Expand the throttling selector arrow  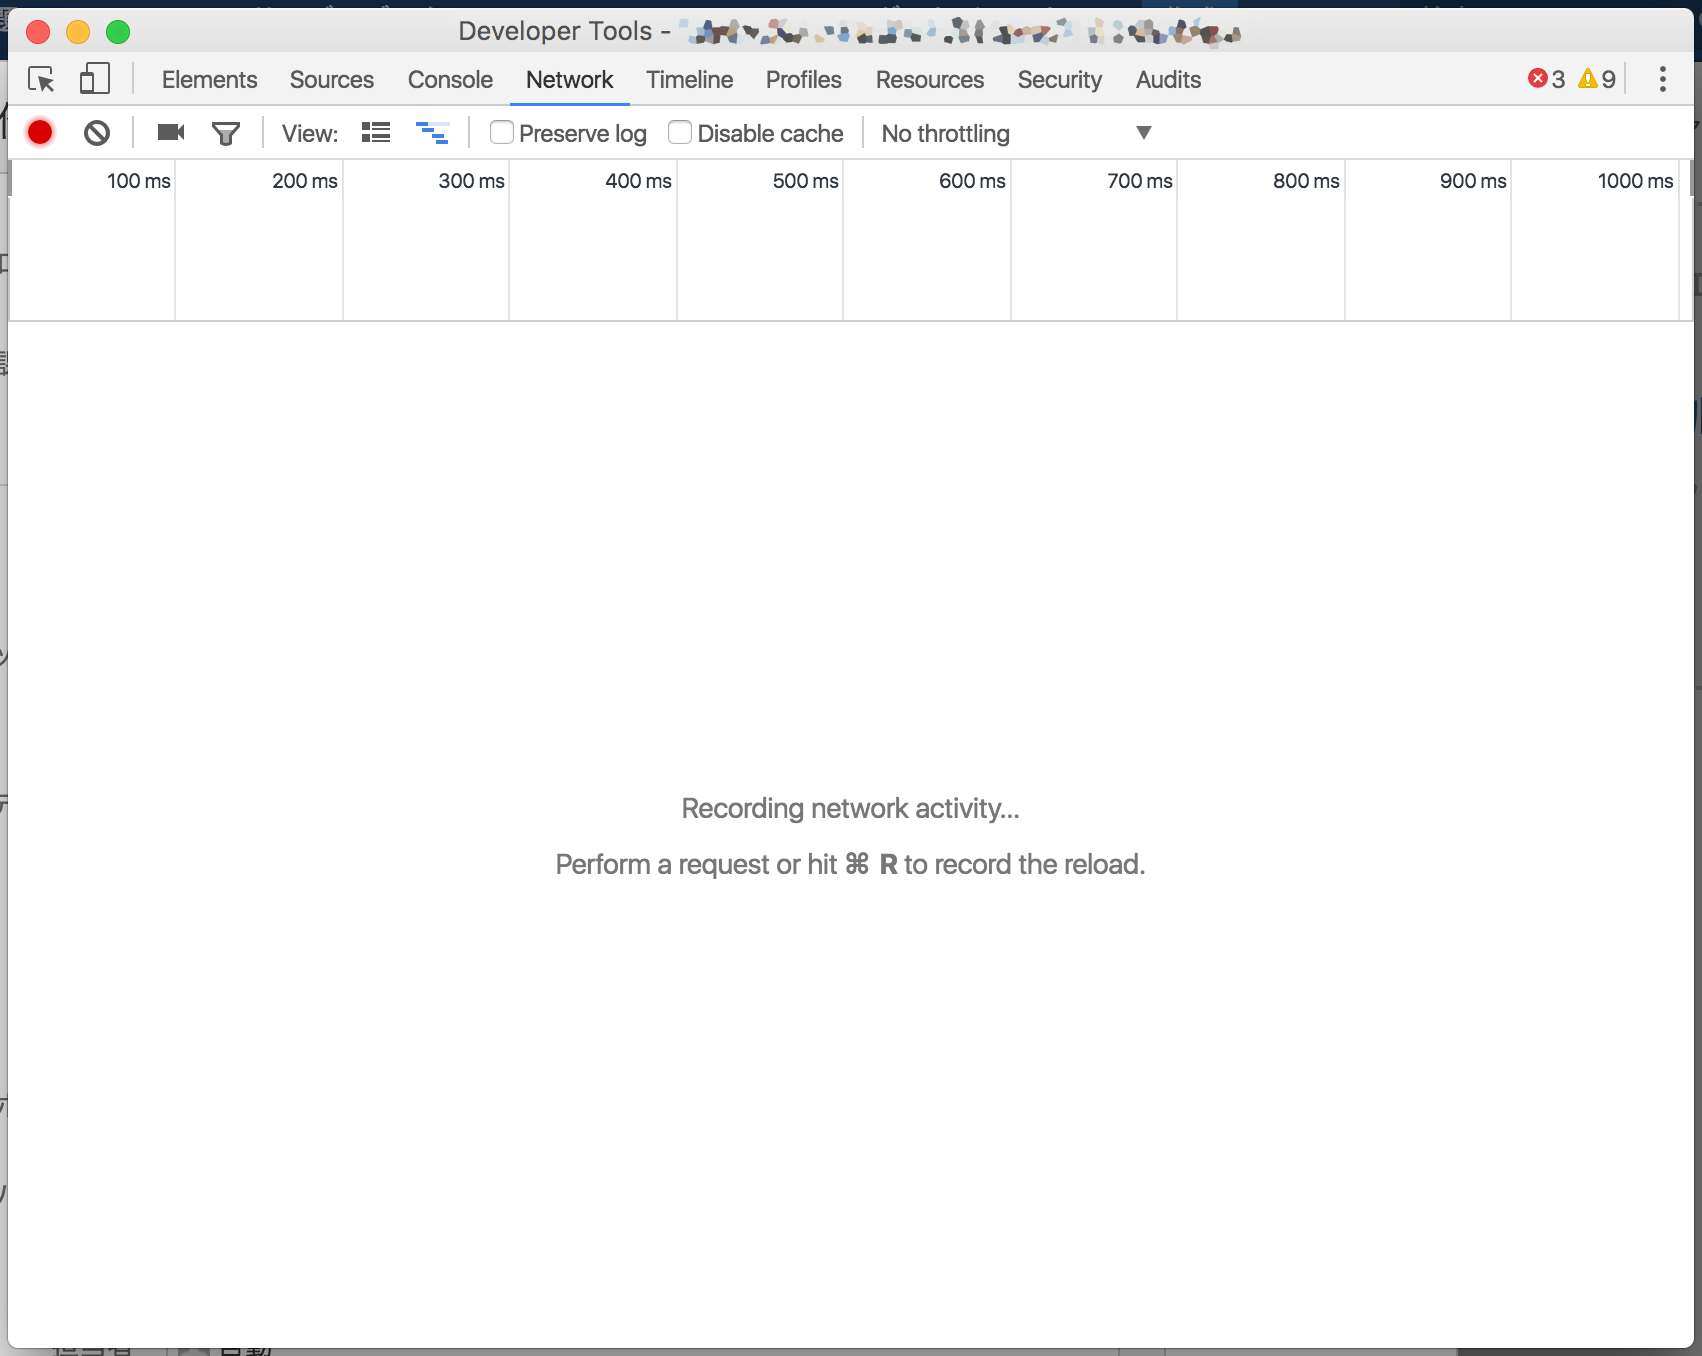pos(1143,132)
